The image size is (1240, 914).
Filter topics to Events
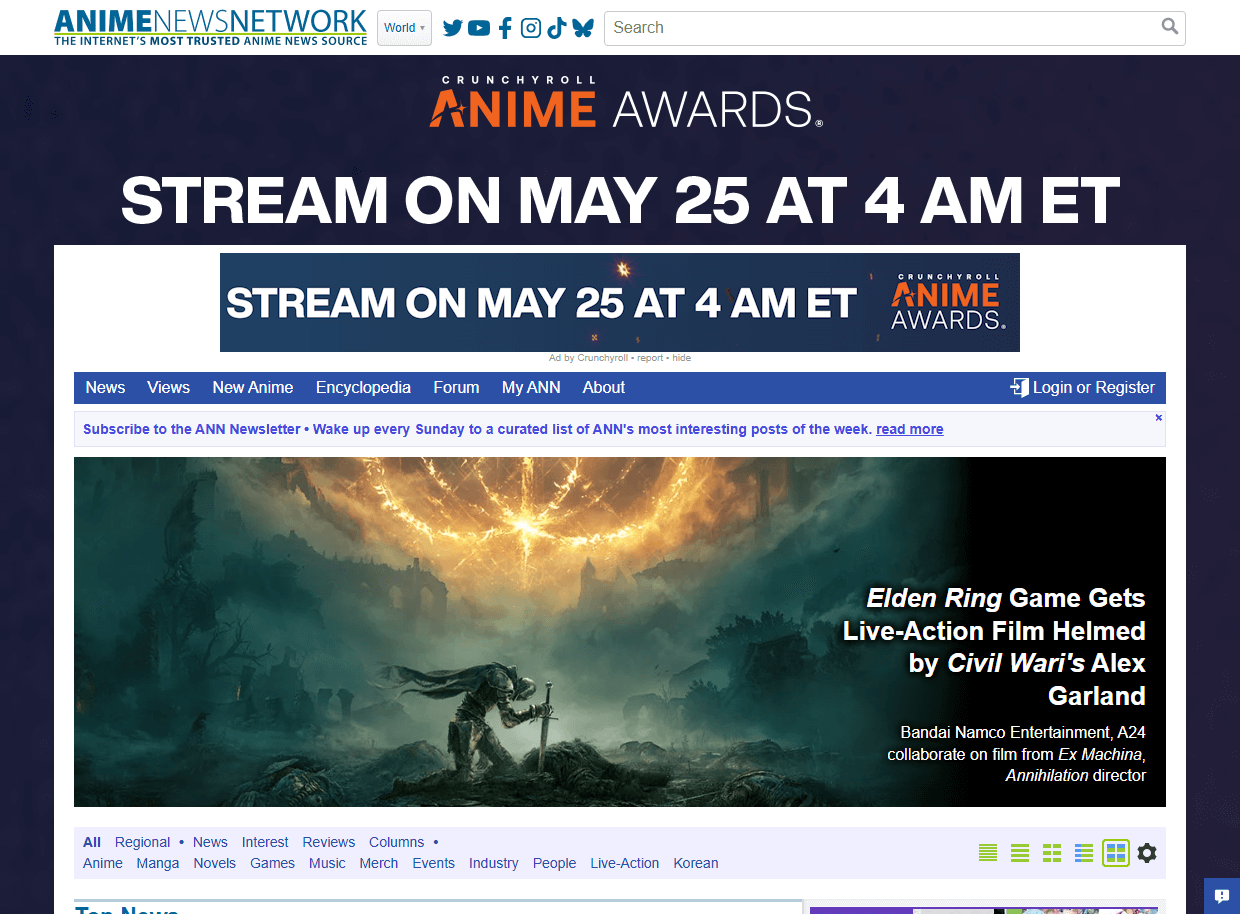click(x=434, y=863)
